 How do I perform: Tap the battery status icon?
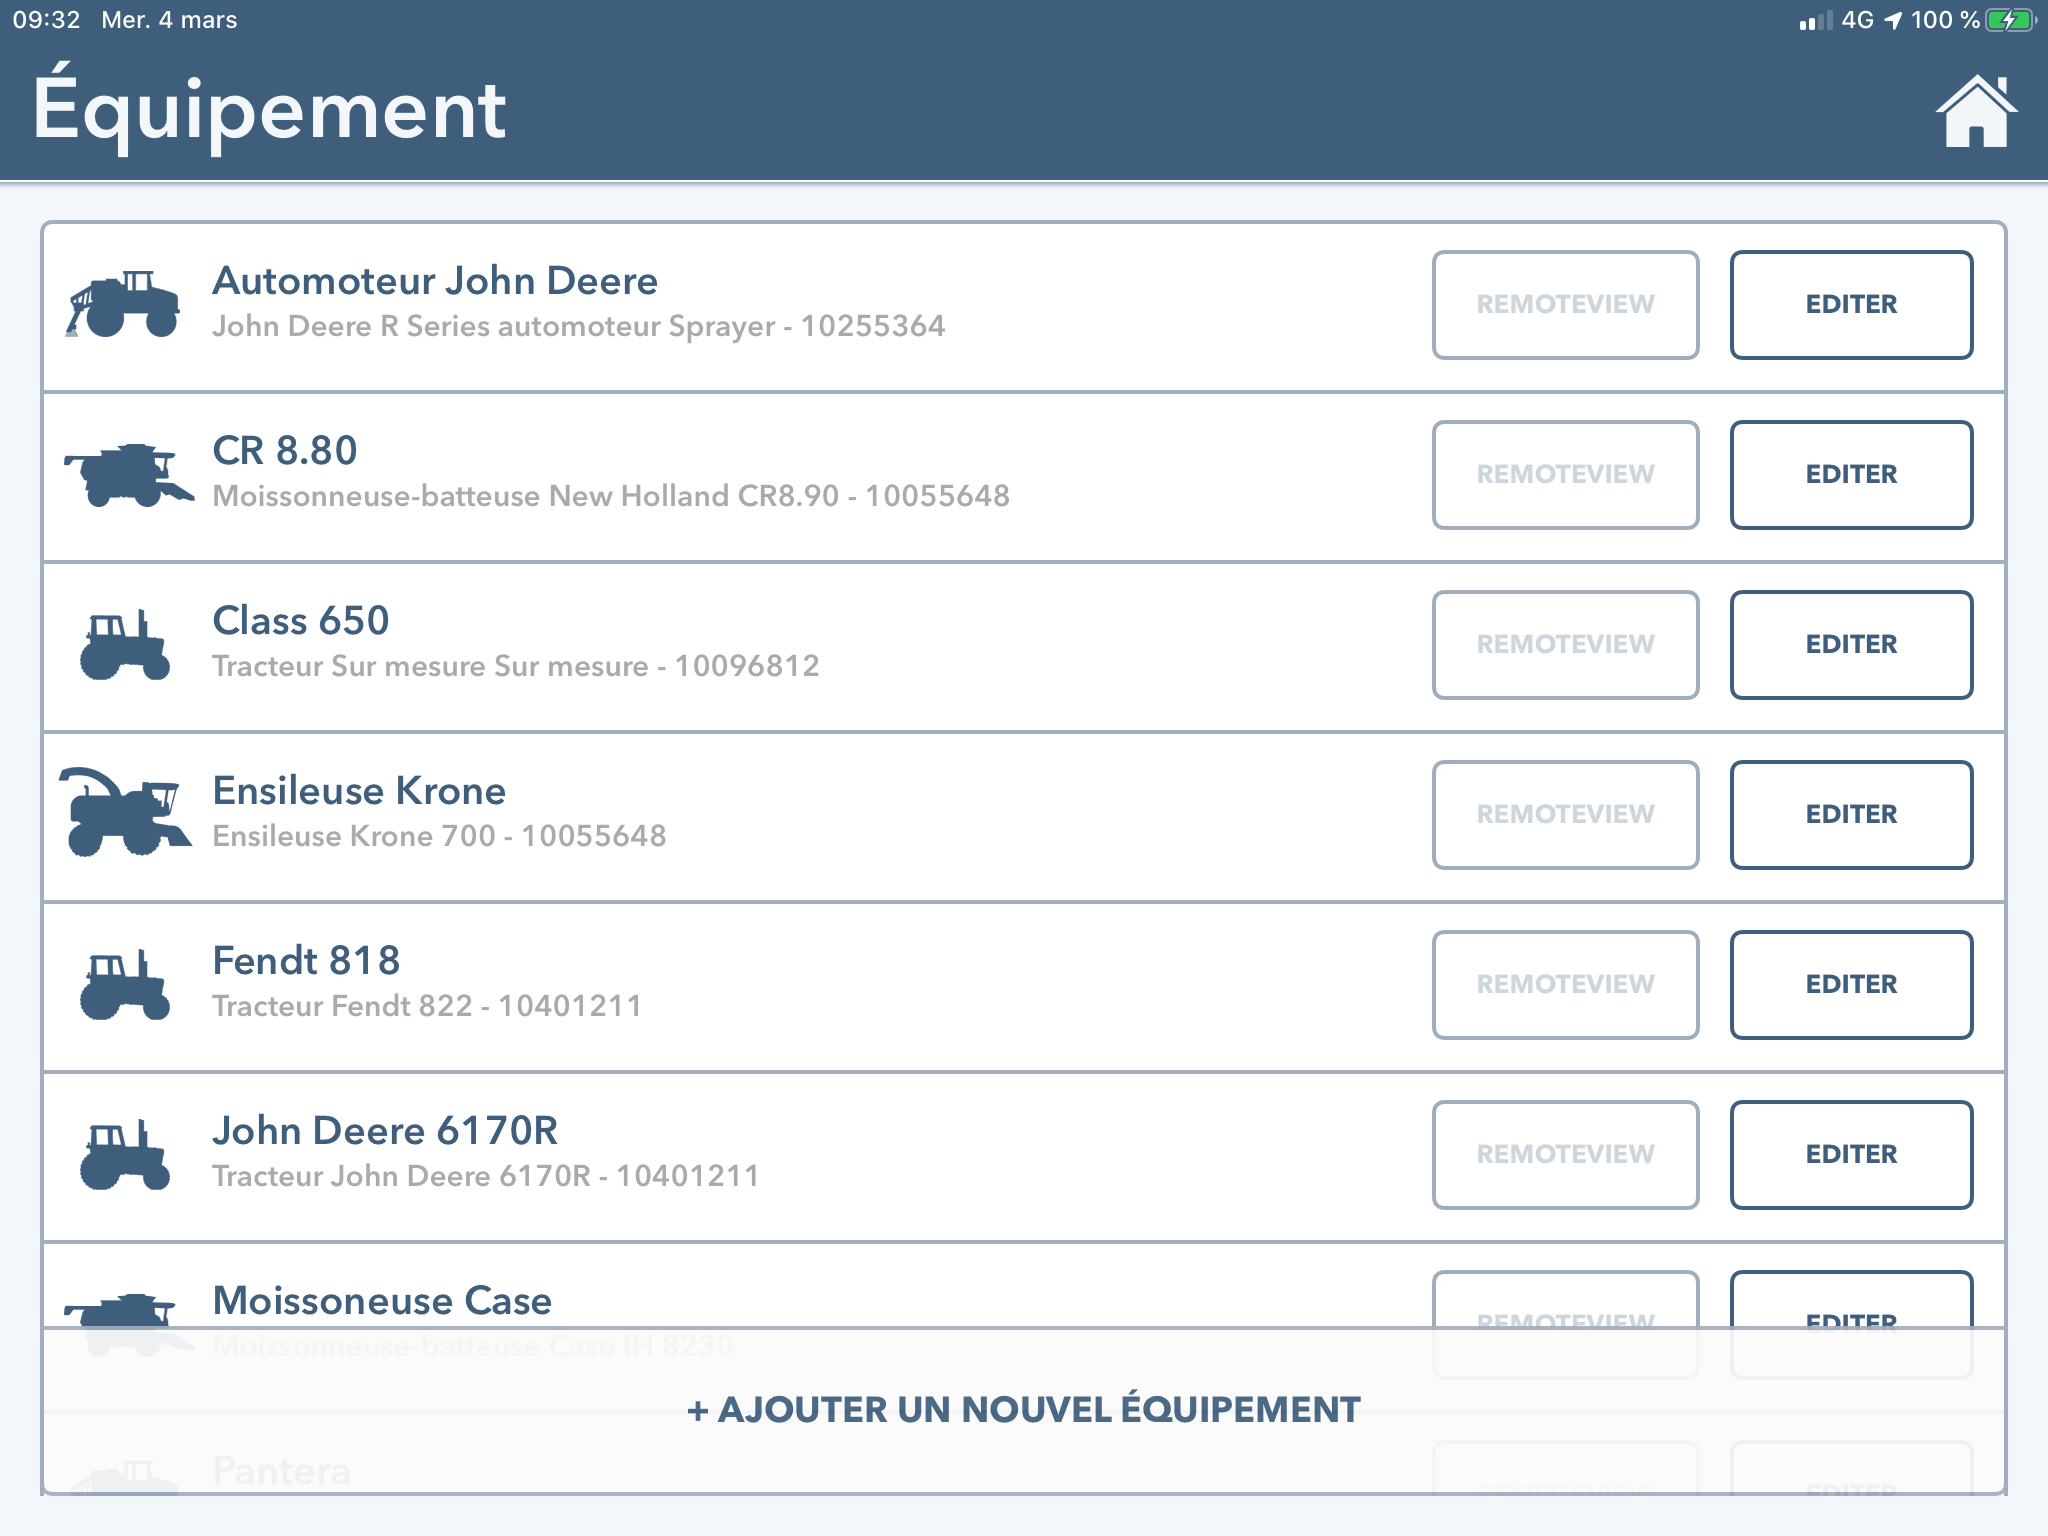(2011, 20)
